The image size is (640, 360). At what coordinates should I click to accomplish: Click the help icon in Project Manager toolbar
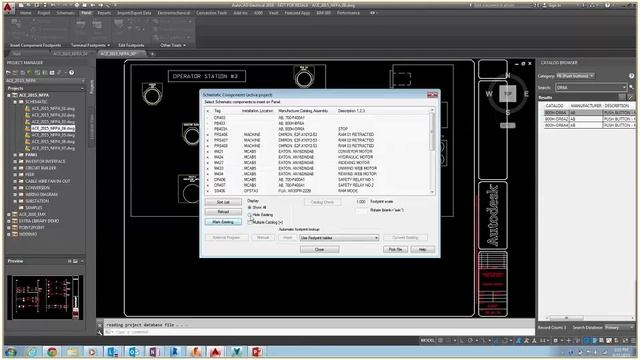pos(71,73)
